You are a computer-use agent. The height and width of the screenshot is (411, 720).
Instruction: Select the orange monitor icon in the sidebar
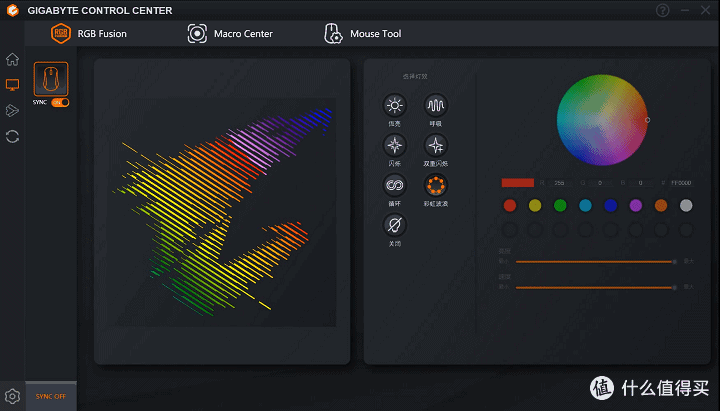pos(12,85)
